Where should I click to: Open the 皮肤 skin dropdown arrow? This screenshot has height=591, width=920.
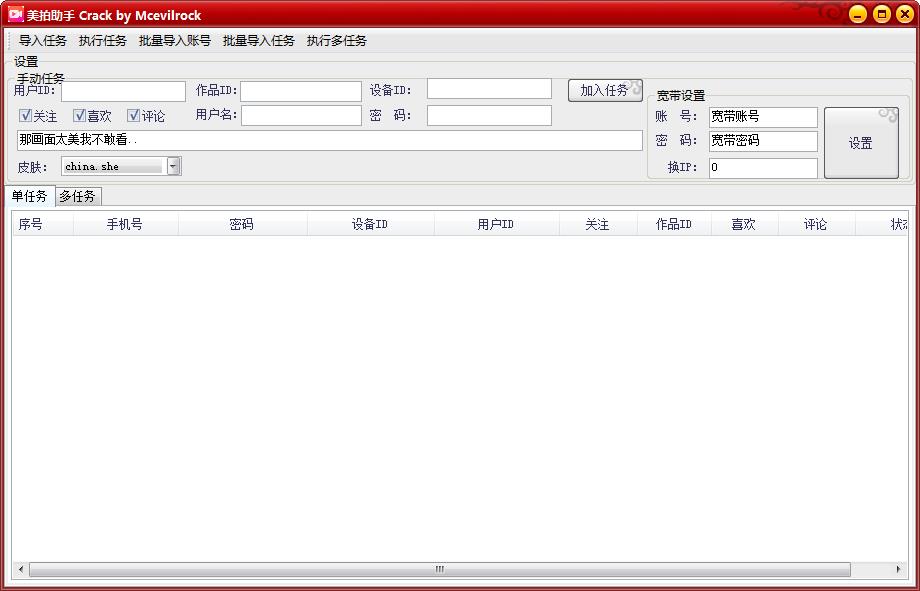tap(173, 166)
